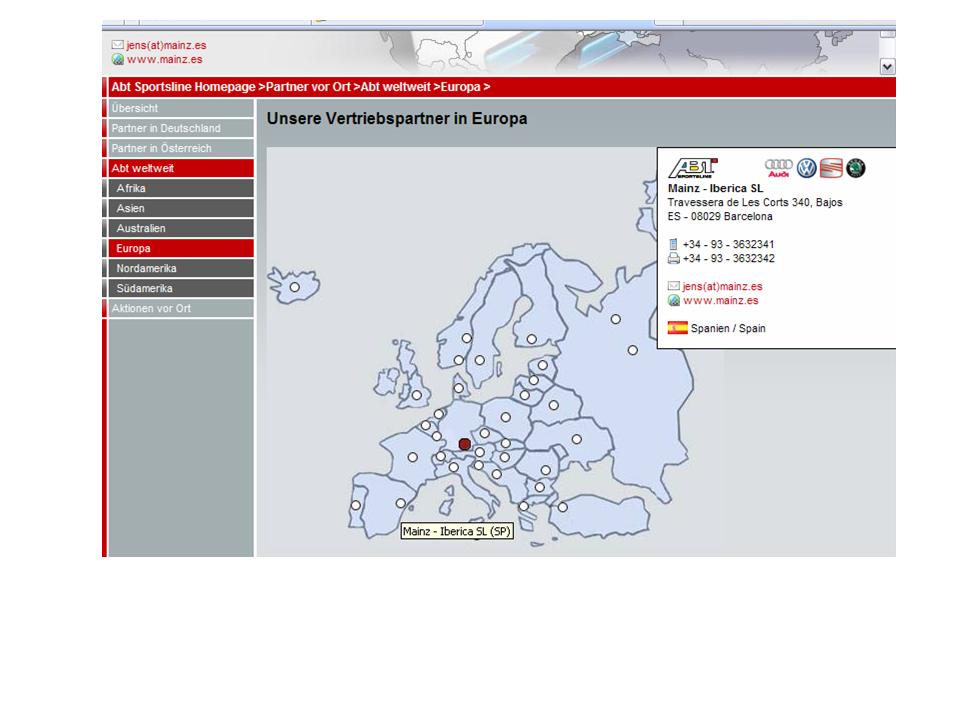Select the red highlighted partner marker on map
Screen dimensions: 960x720
[464, 444]
